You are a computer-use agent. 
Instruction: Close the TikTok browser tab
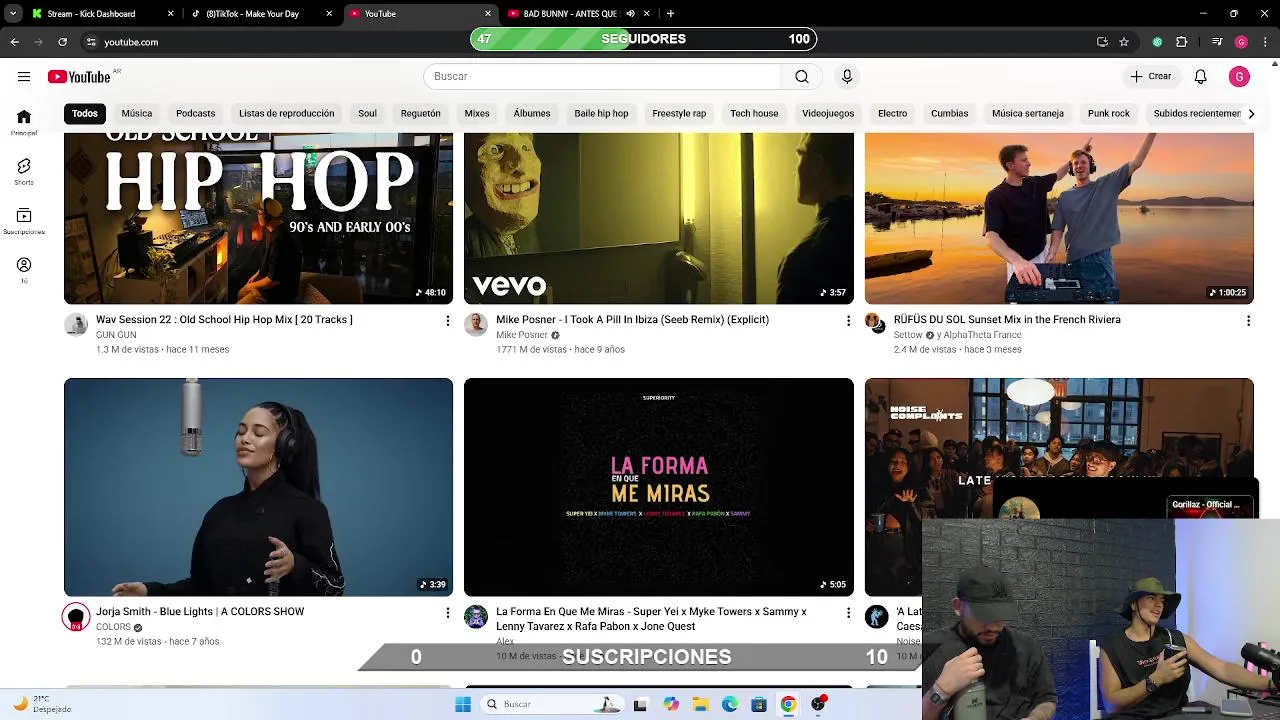click(329, 14)
